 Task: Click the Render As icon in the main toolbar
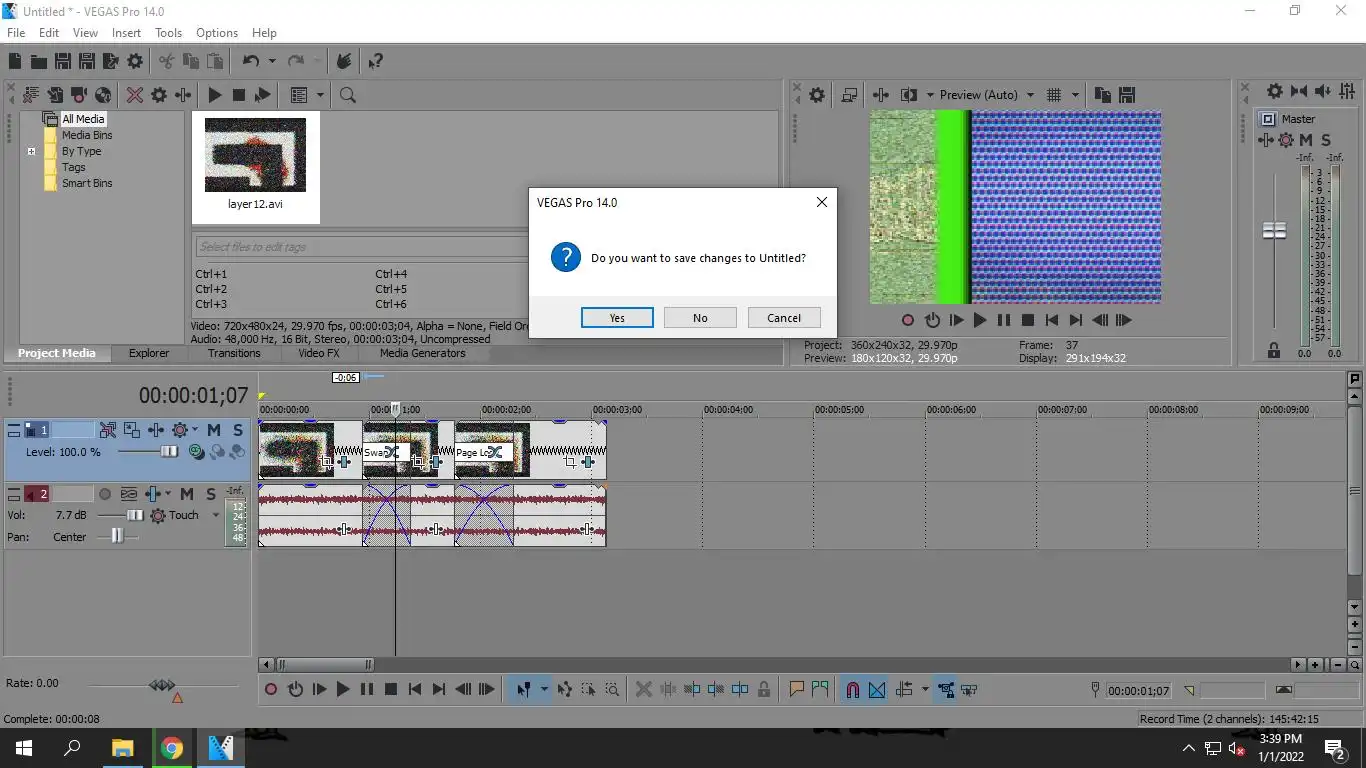(x=111, y=62)
